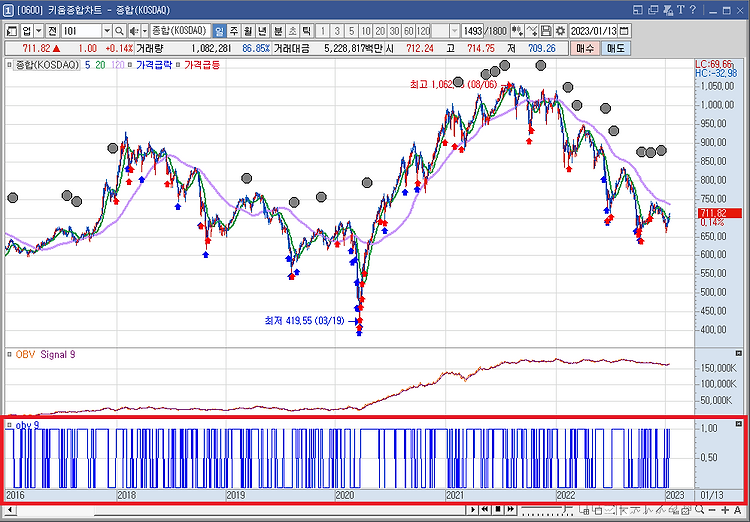Screen dimensions: 750x522
Task: Click the candle/indicator settings icon before the save icon
Action: (517, 31)
